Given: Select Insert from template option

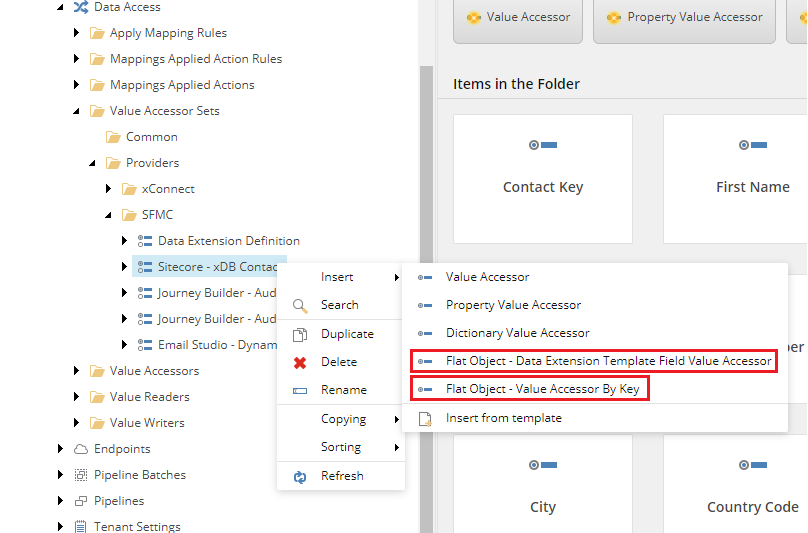Looking at the screenshot, I should 595,418.
